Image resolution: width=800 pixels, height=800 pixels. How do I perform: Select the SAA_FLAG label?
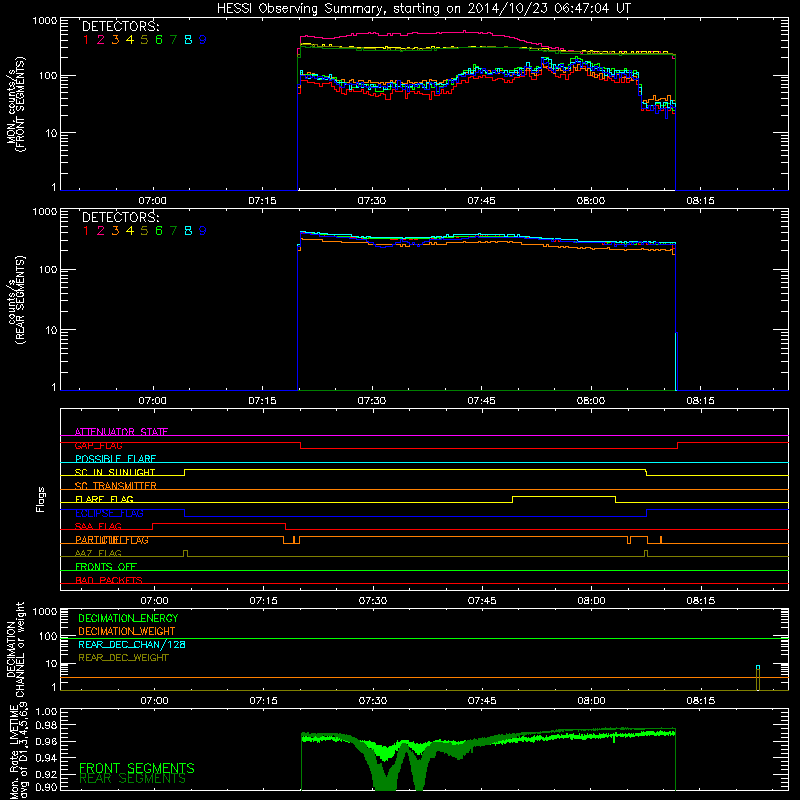[98, 526]
